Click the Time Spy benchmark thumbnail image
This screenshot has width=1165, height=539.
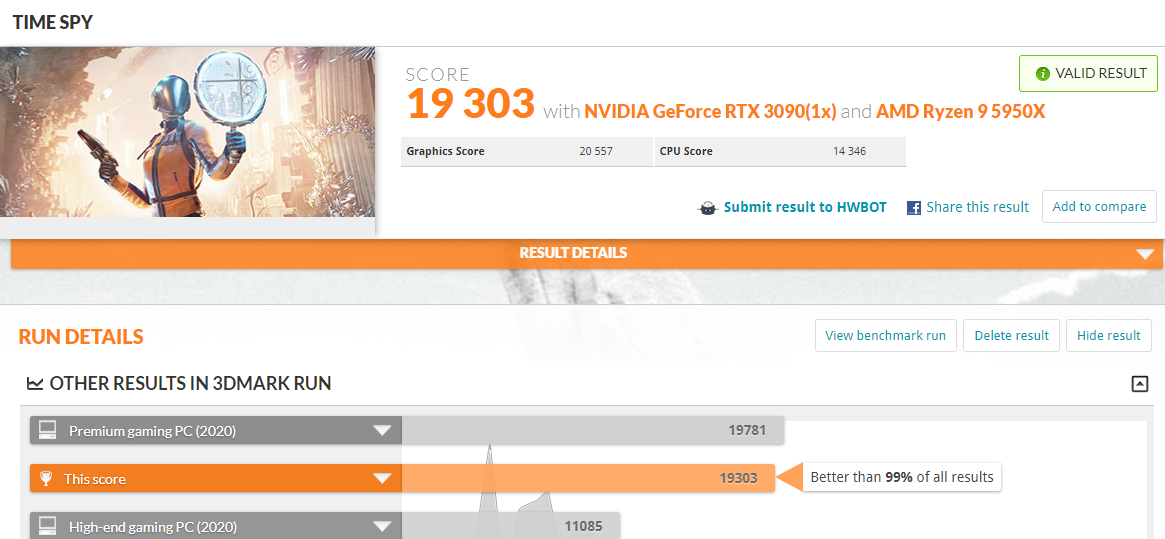pos(187,132)
